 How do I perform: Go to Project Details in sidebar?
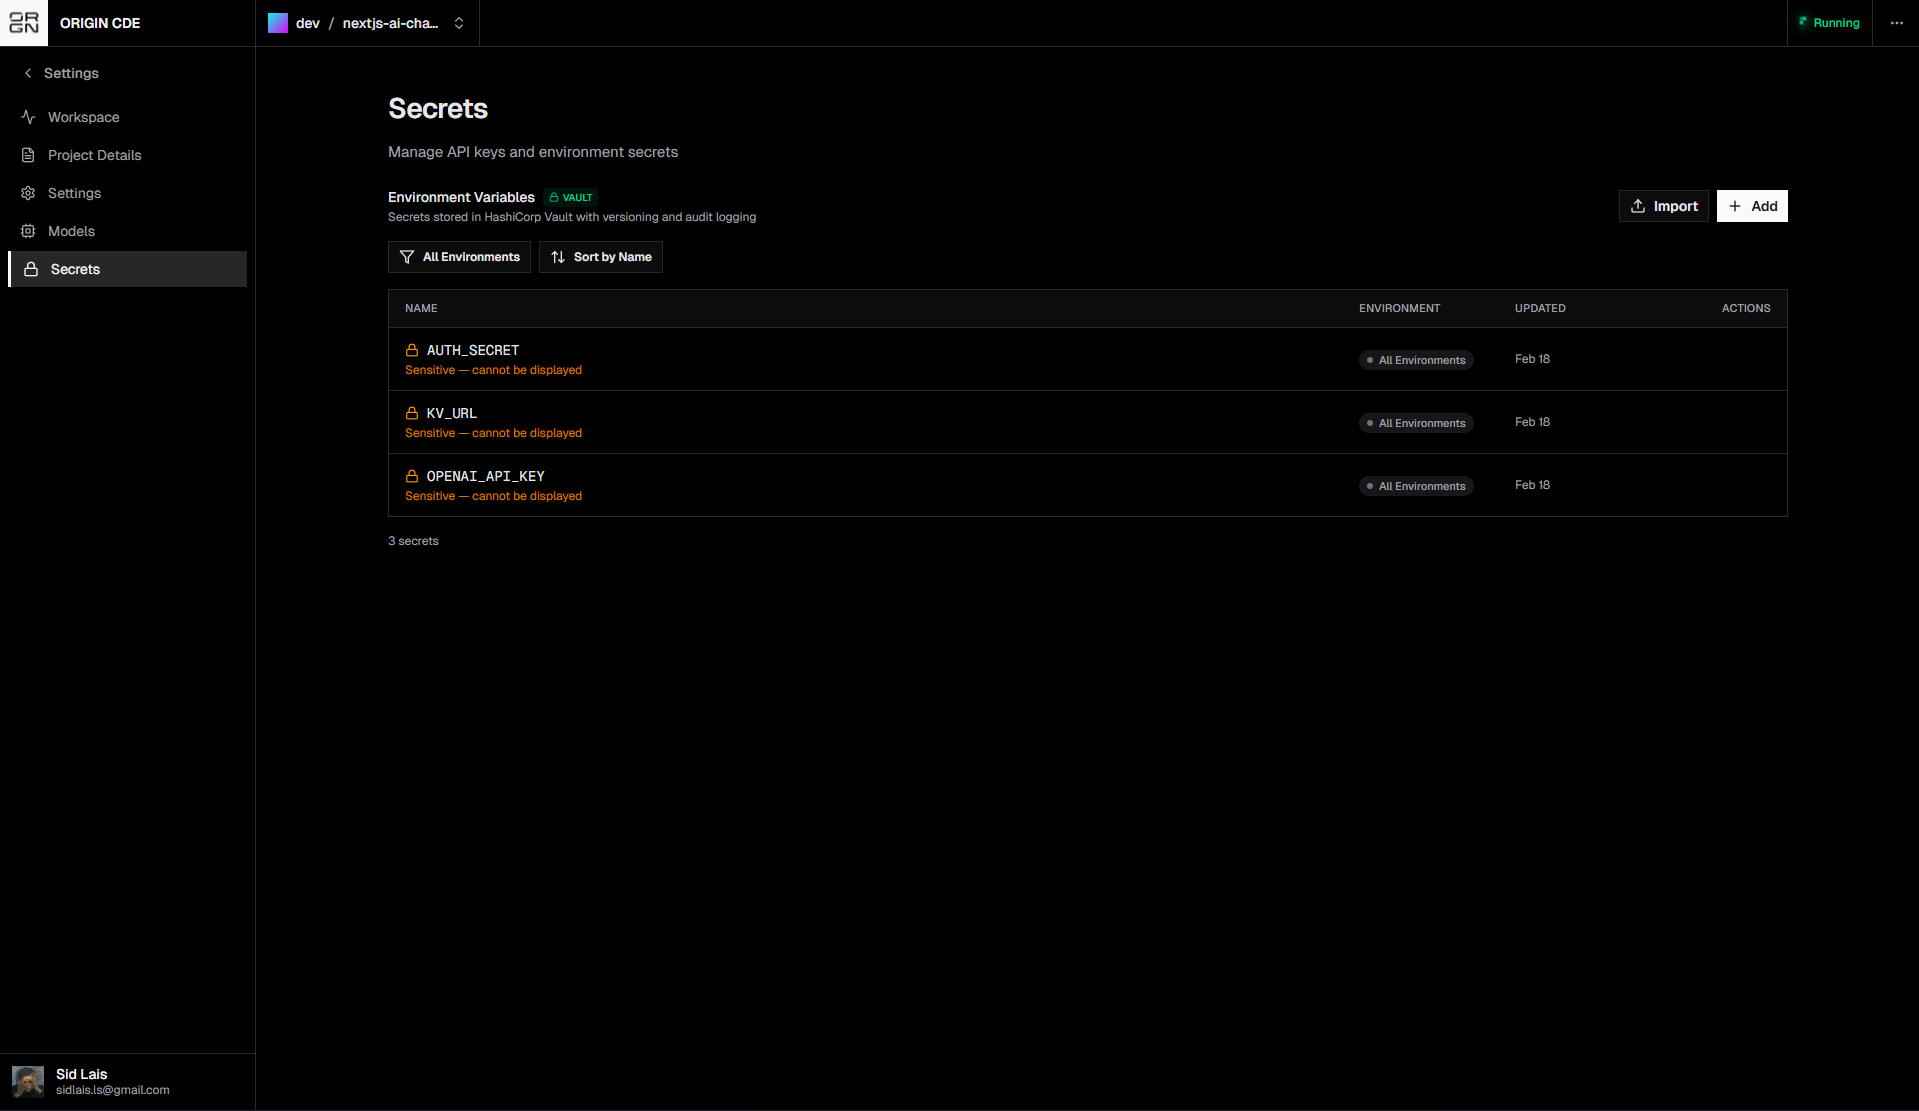click(94, 155)
